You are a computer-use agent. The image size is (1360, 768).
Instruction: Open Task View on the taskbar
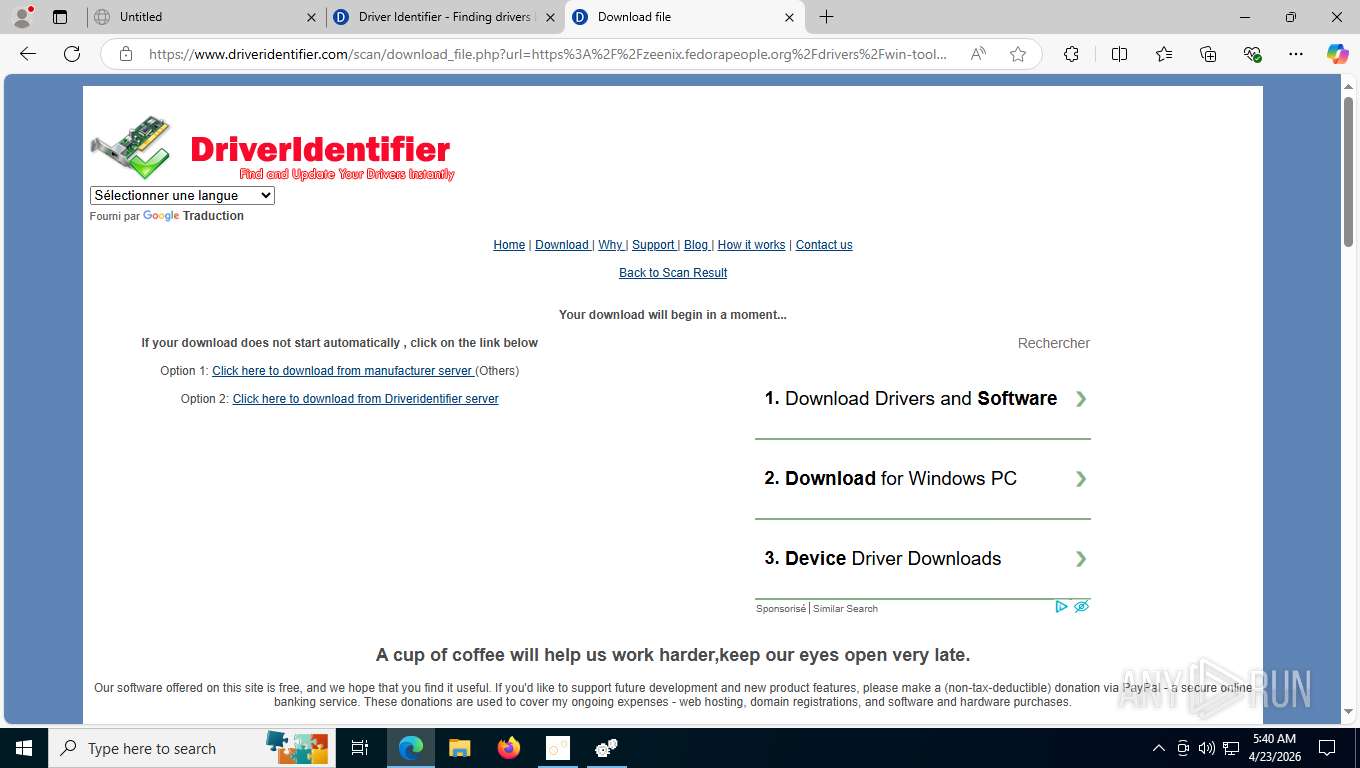(360, 748)
